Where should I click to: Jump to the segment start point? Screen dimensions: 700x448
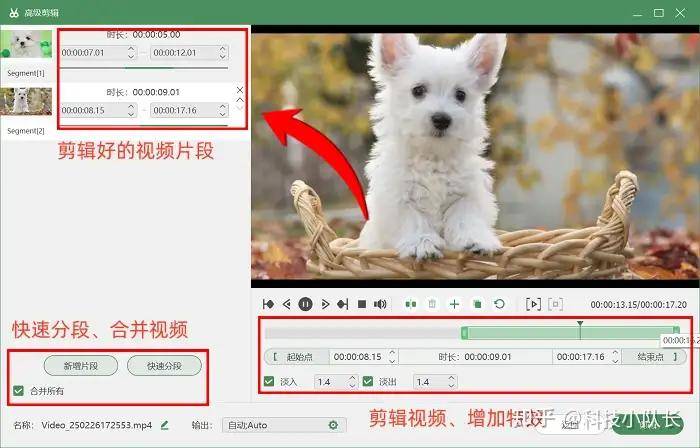(268, 304)
